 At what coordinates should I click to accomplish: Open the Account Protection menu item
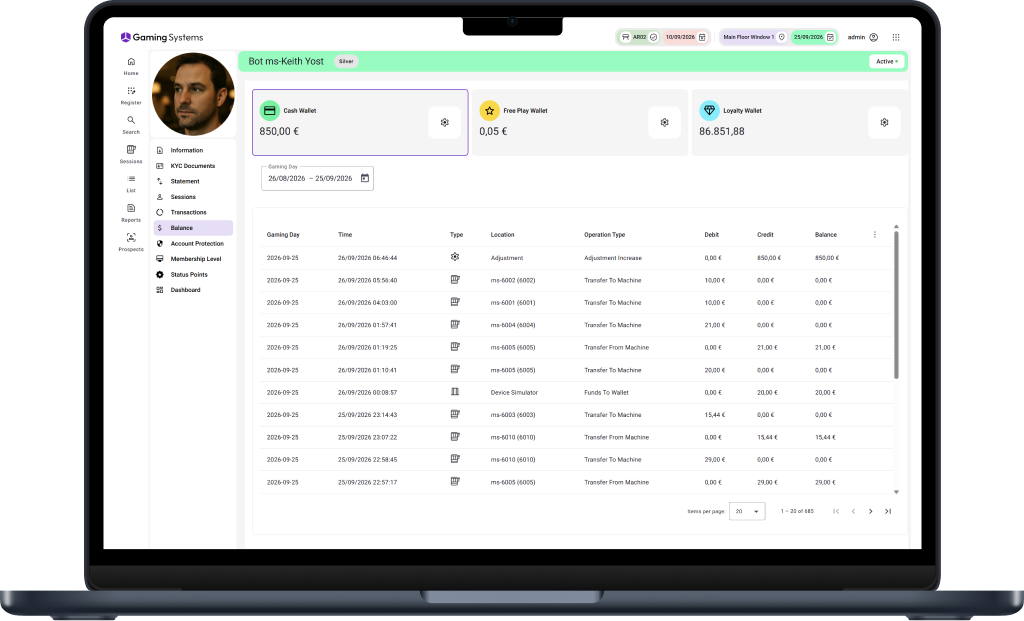coord(193,244)
